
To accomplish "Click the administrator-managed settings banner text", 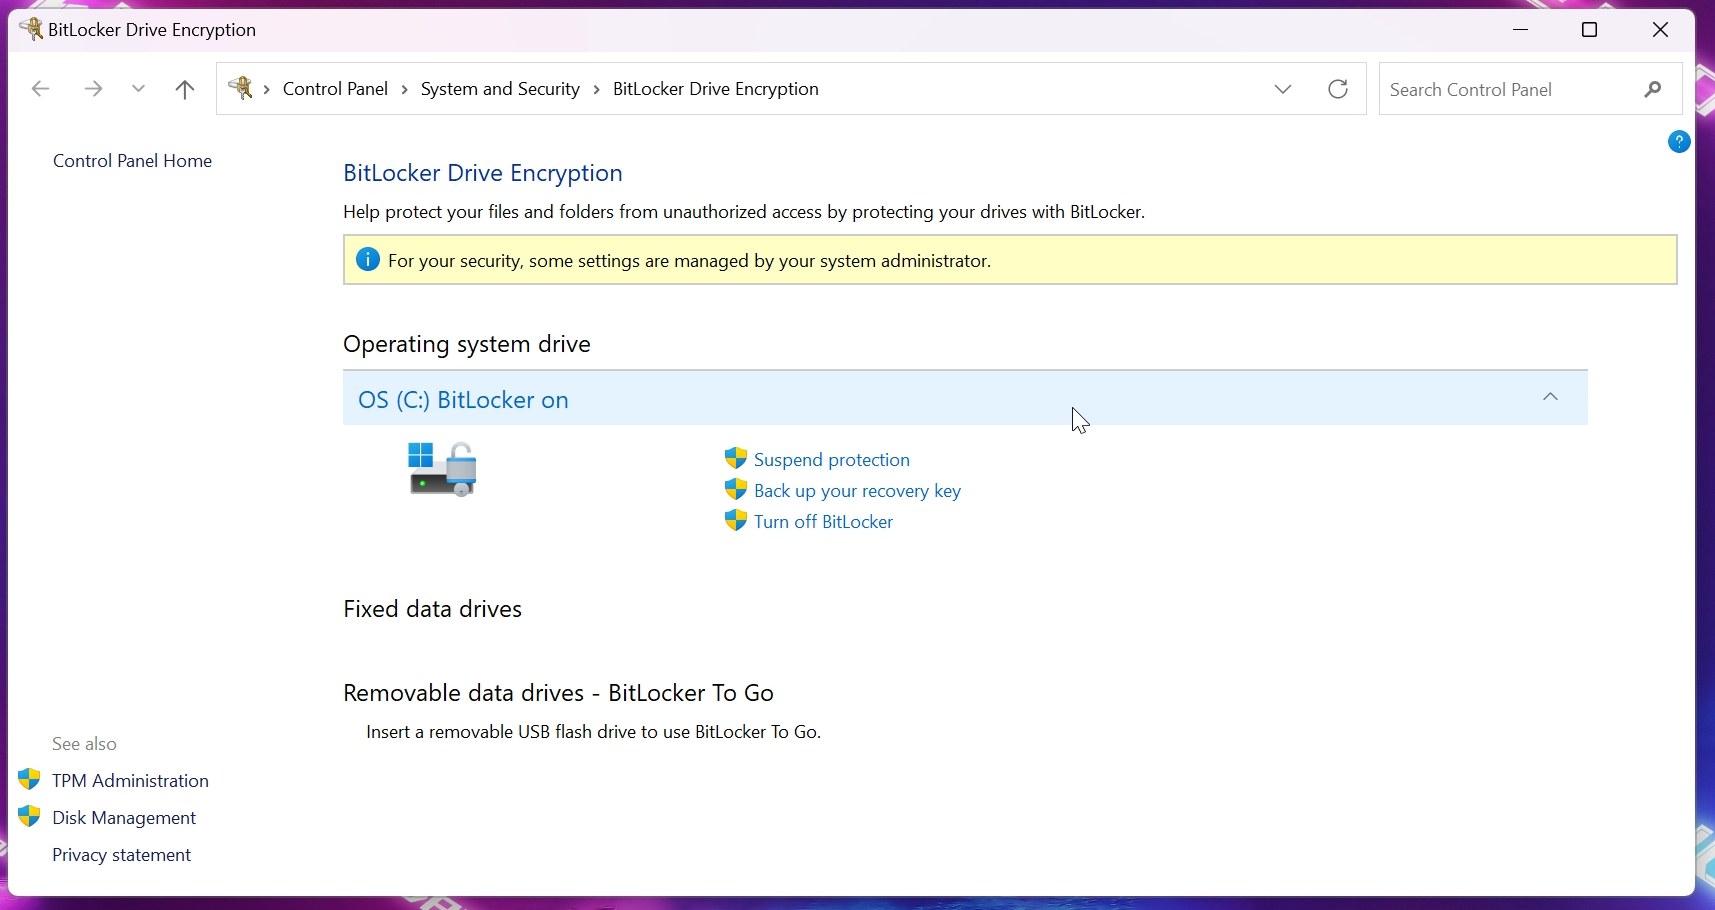I will click(690, 261).
